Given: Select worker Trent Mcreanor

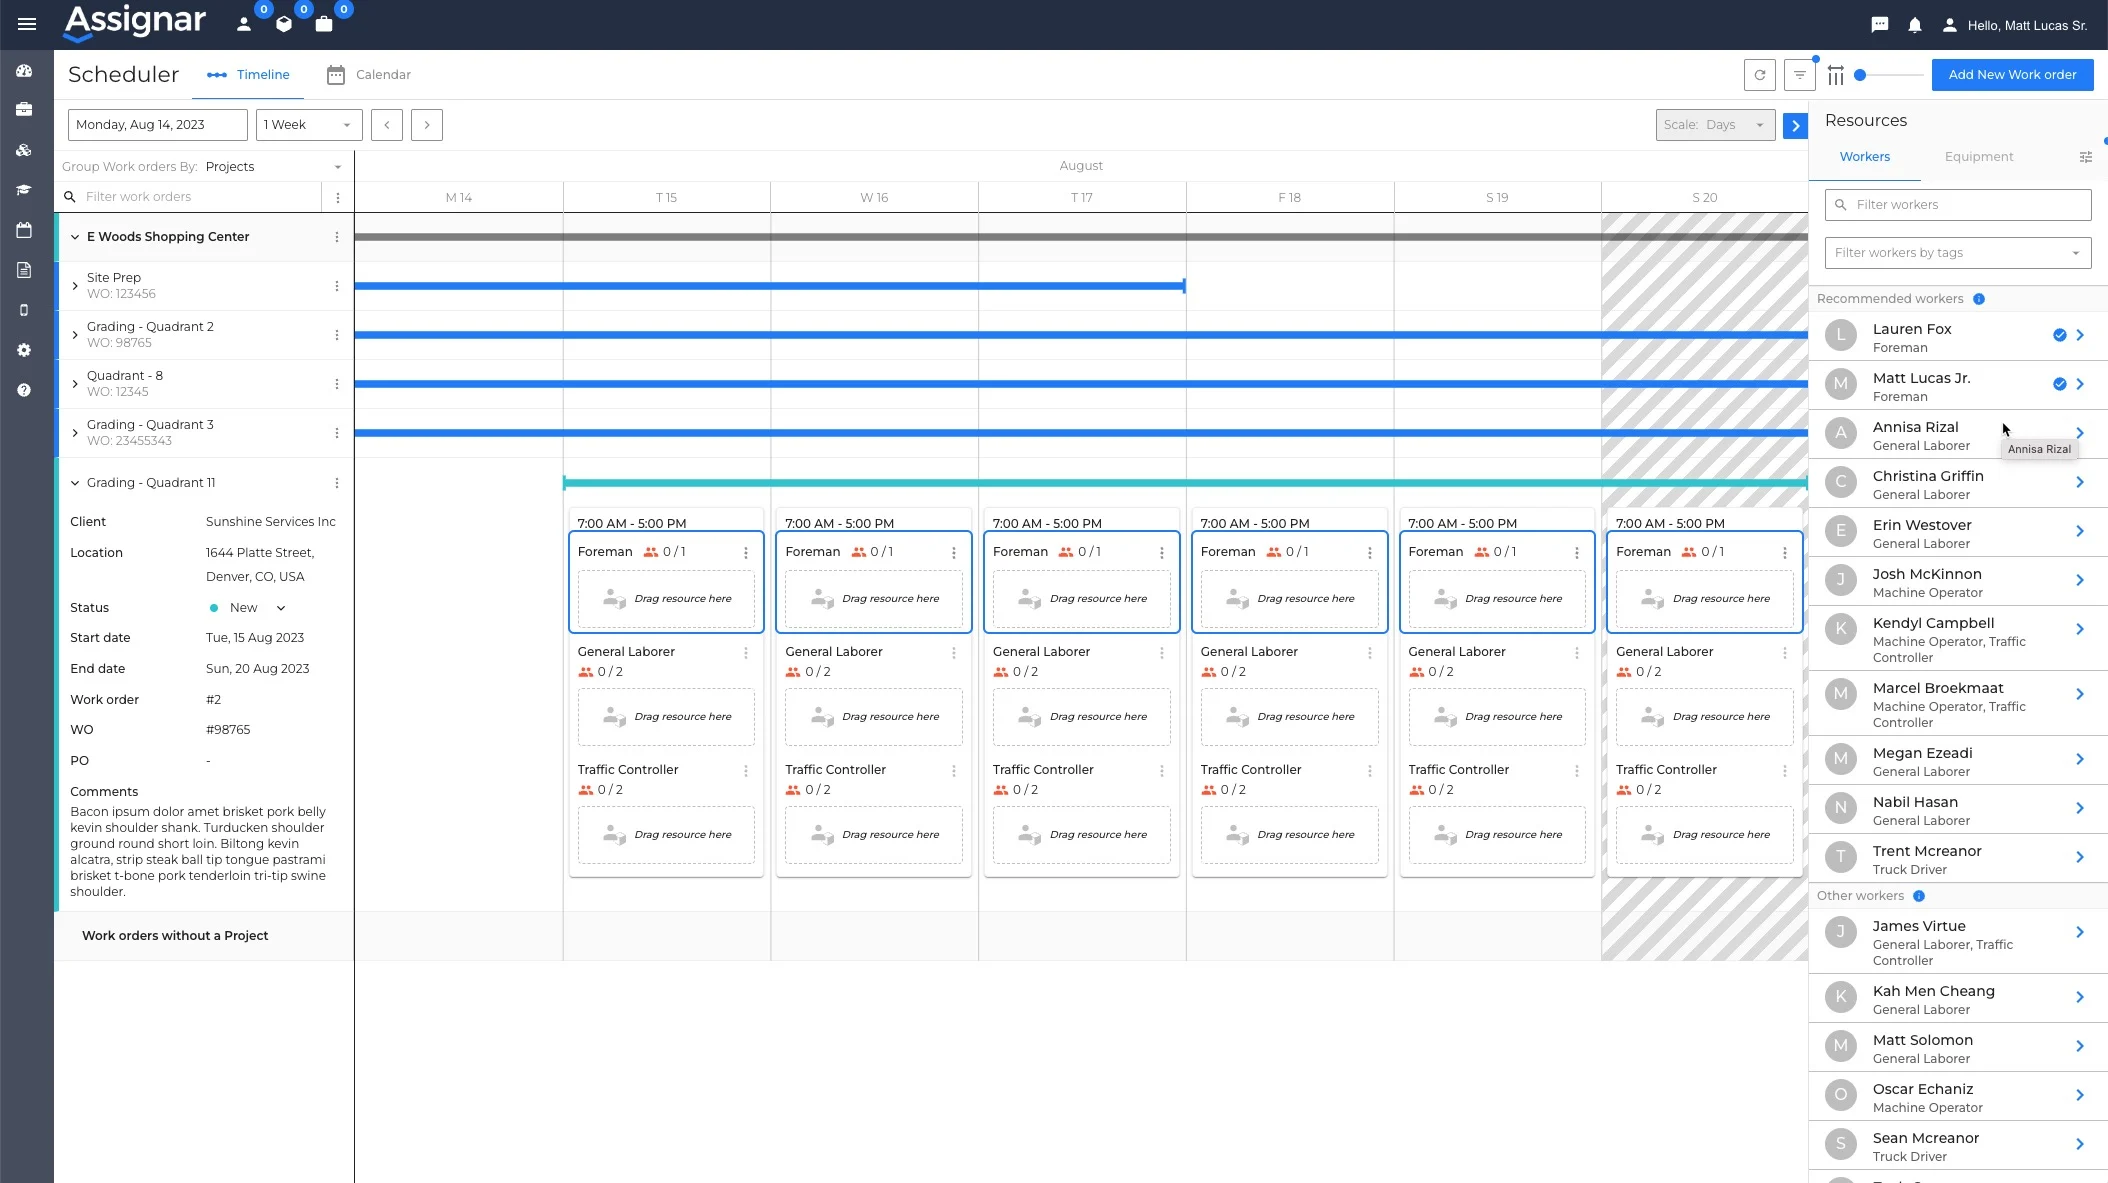Looking at the screenshot, I should pyautogui.click(x=1958, y=858).
